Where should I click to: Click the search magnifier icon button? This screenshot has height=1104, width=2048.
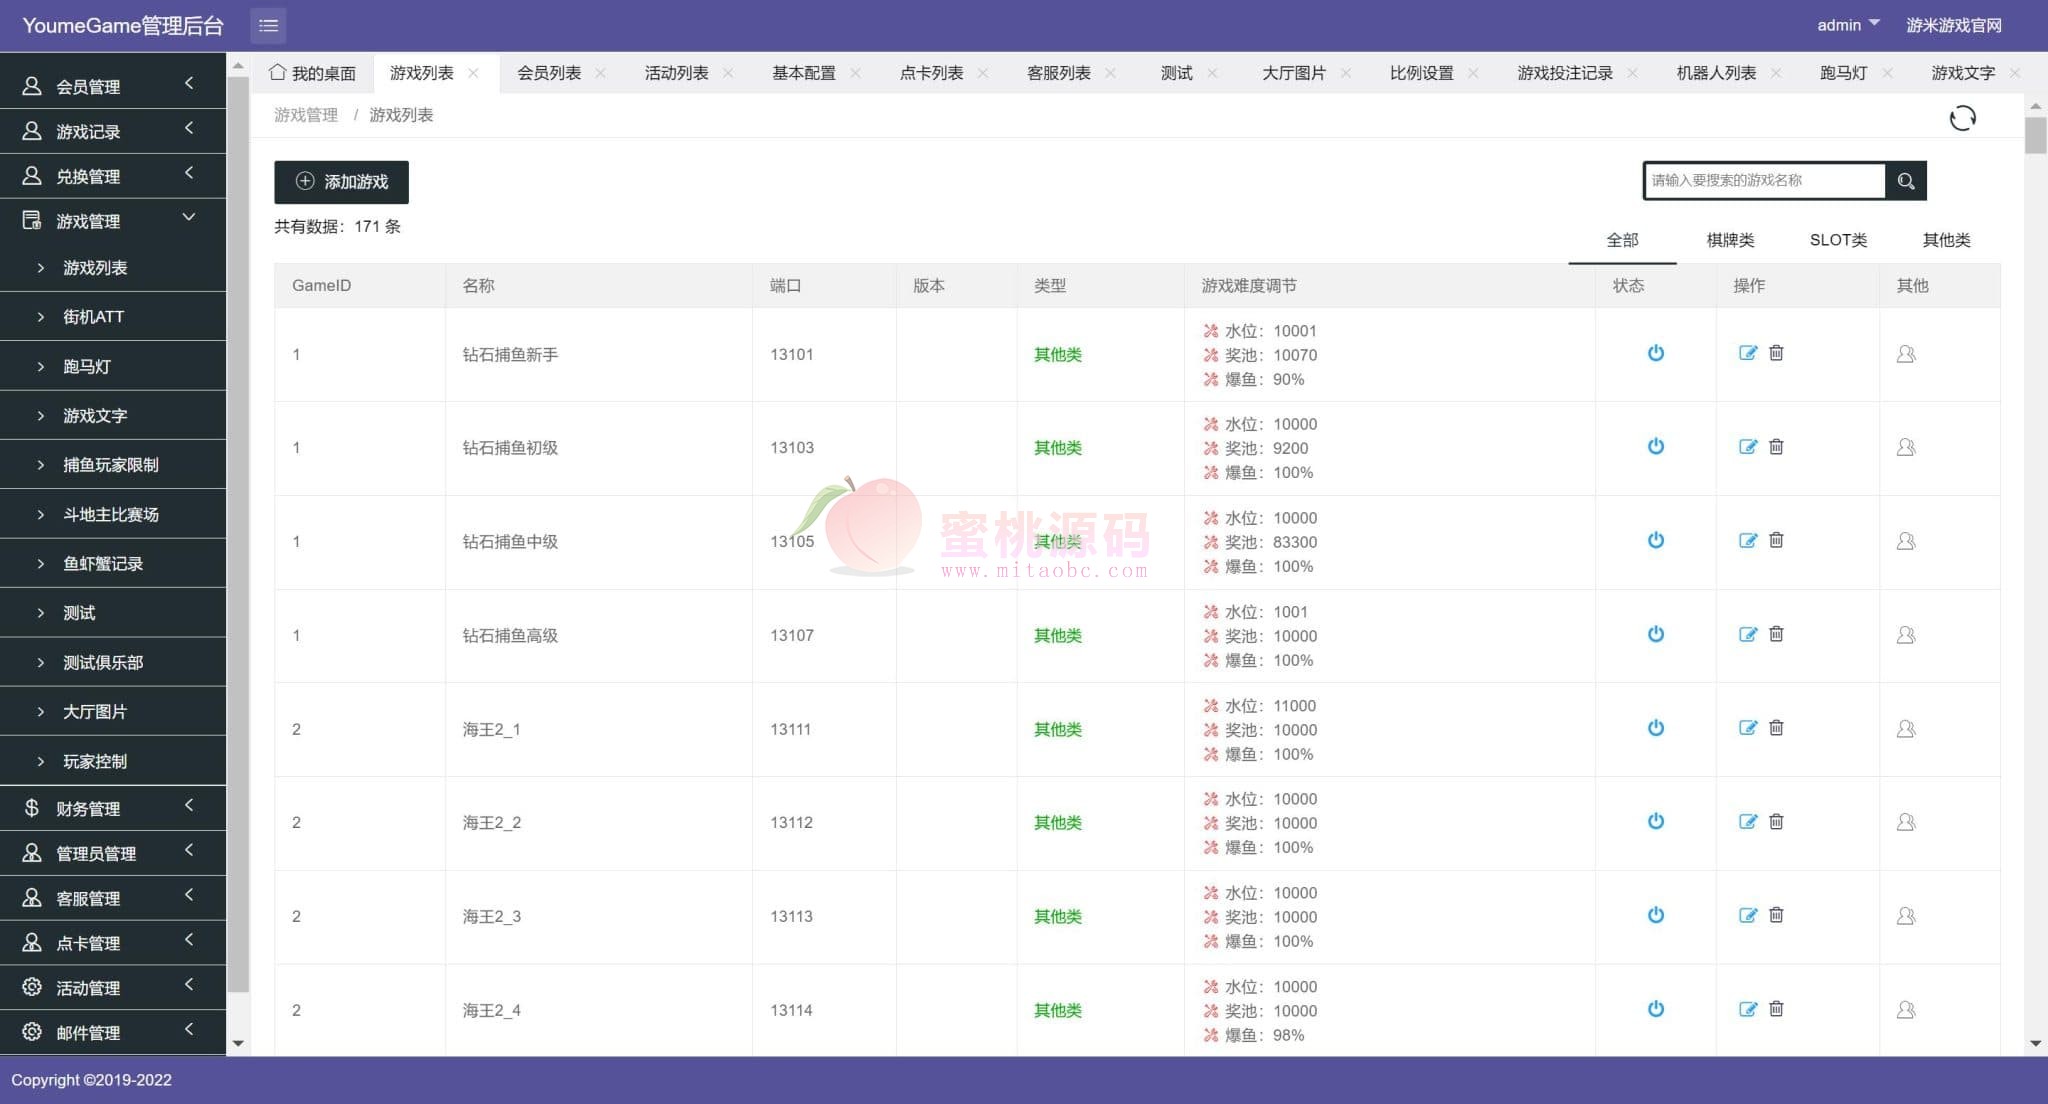1906,181
